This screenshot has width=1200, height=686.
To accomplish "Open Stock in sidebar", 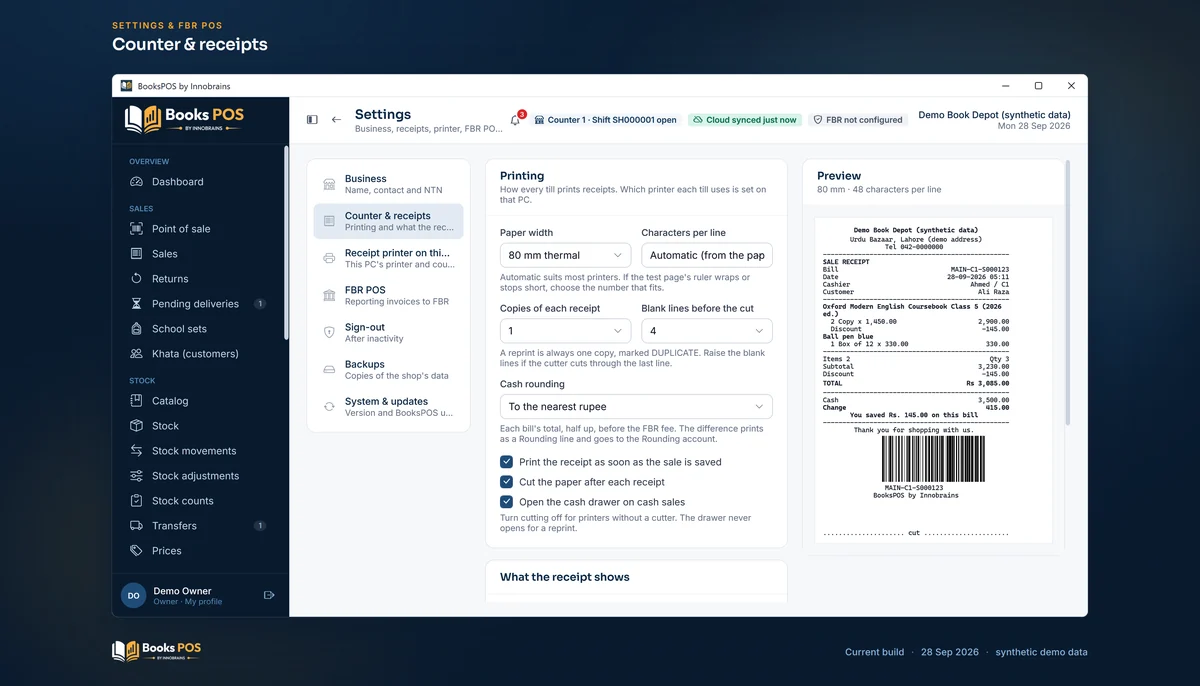I will click(x=200, y=426).
